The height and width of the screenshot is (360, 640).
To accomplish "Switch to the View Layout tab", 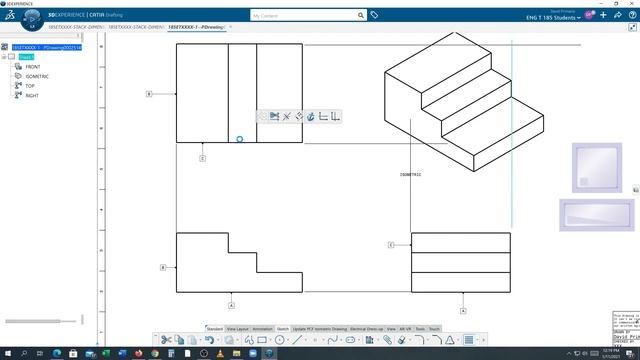I will pos(237,329).
